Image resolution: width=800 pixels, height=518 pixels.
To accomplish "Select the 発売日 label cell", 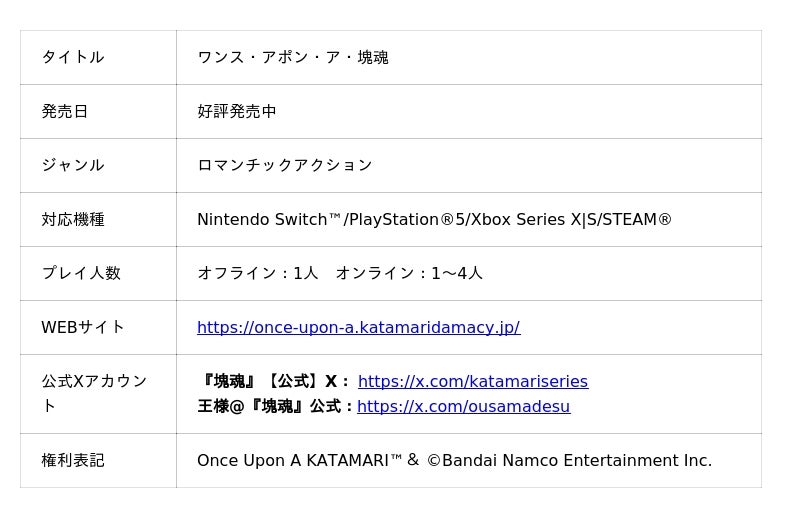I will (x=65, y=112).
